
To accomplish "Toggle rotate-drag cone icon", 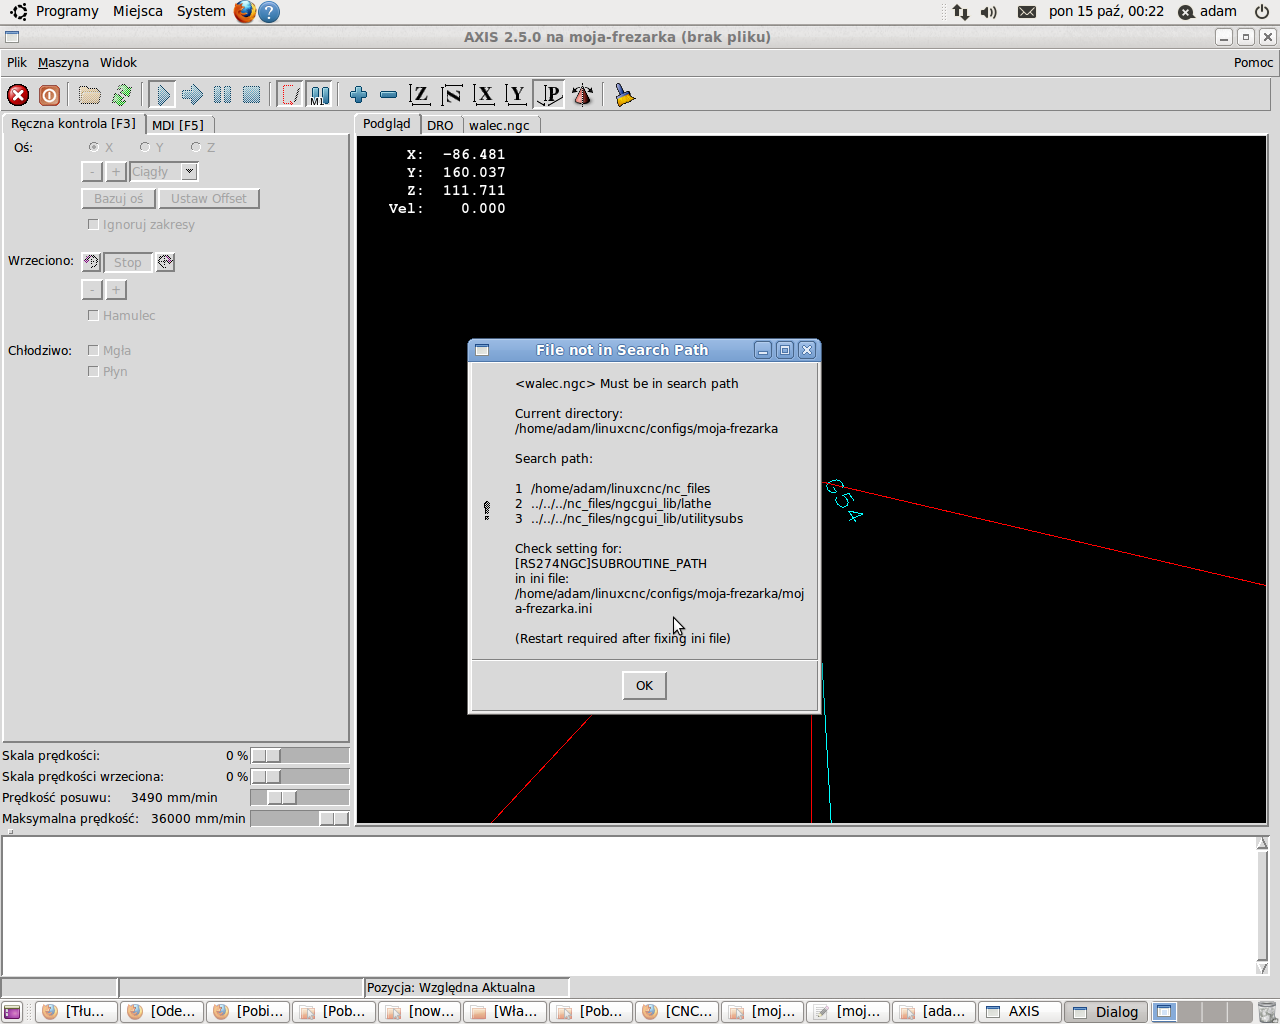I will 582,95.
